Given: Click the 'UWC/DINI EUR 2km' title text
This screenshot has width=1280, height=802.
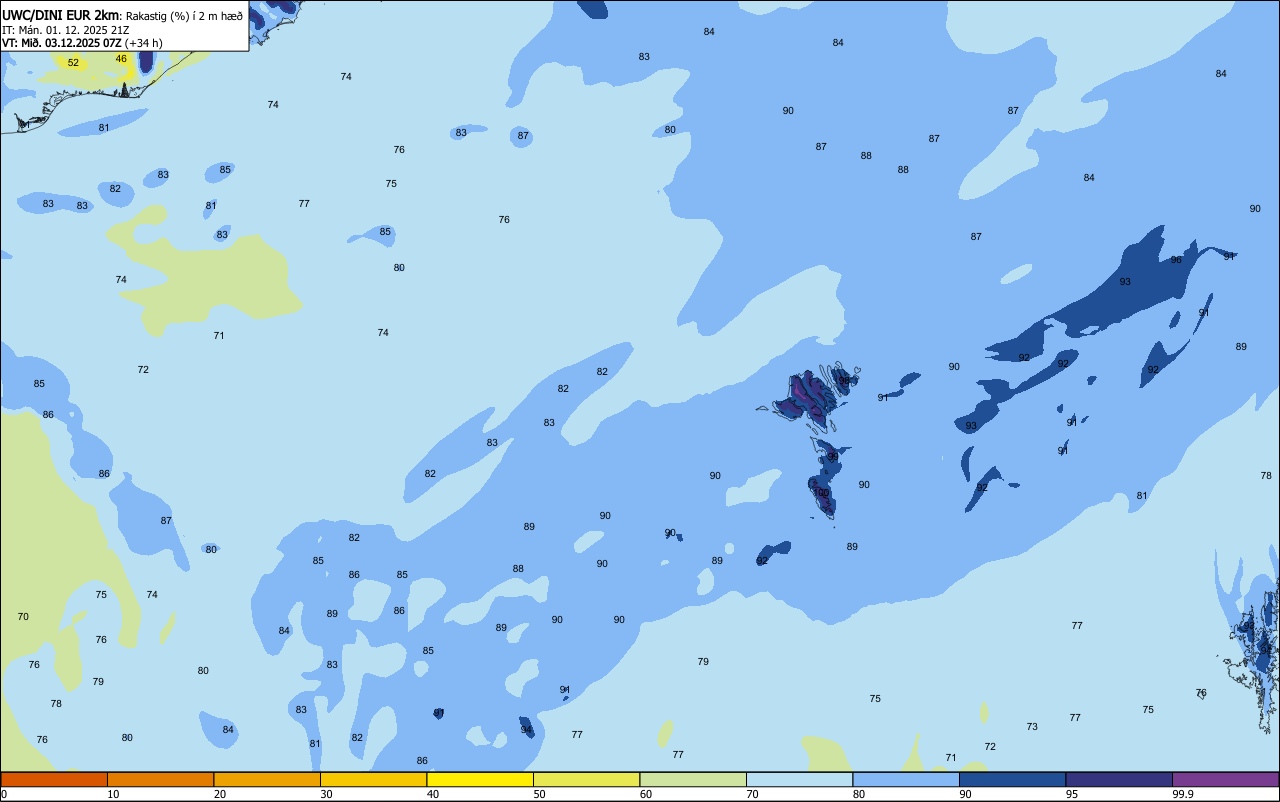Looking at the screenshot, I should click(60, 15).
